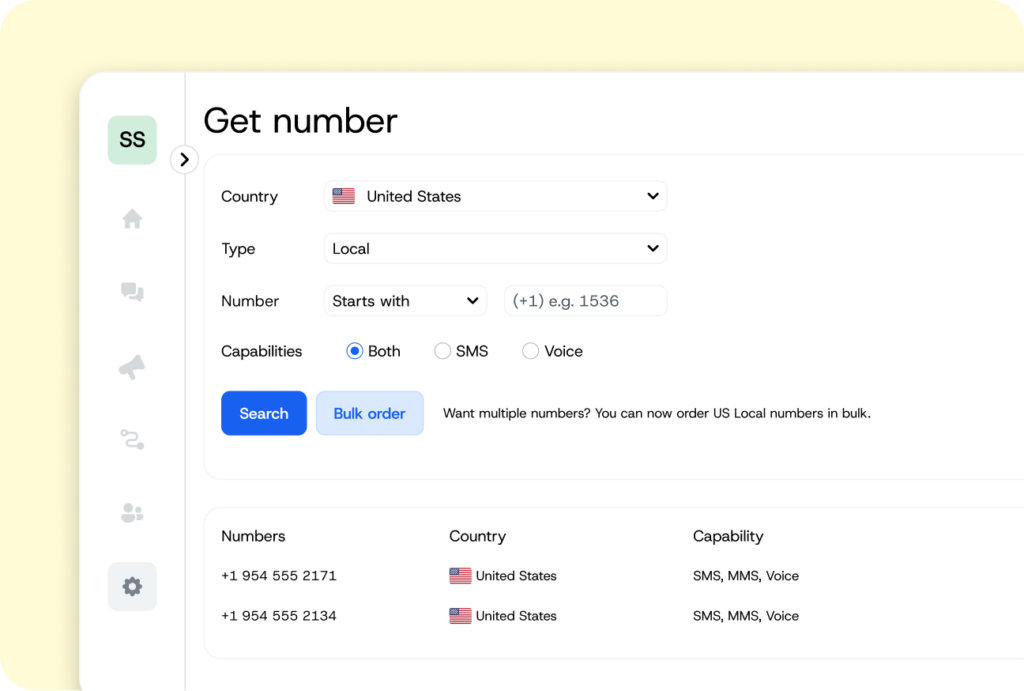
Task: Click the Country column header in results
Action: tap(477, 536)
